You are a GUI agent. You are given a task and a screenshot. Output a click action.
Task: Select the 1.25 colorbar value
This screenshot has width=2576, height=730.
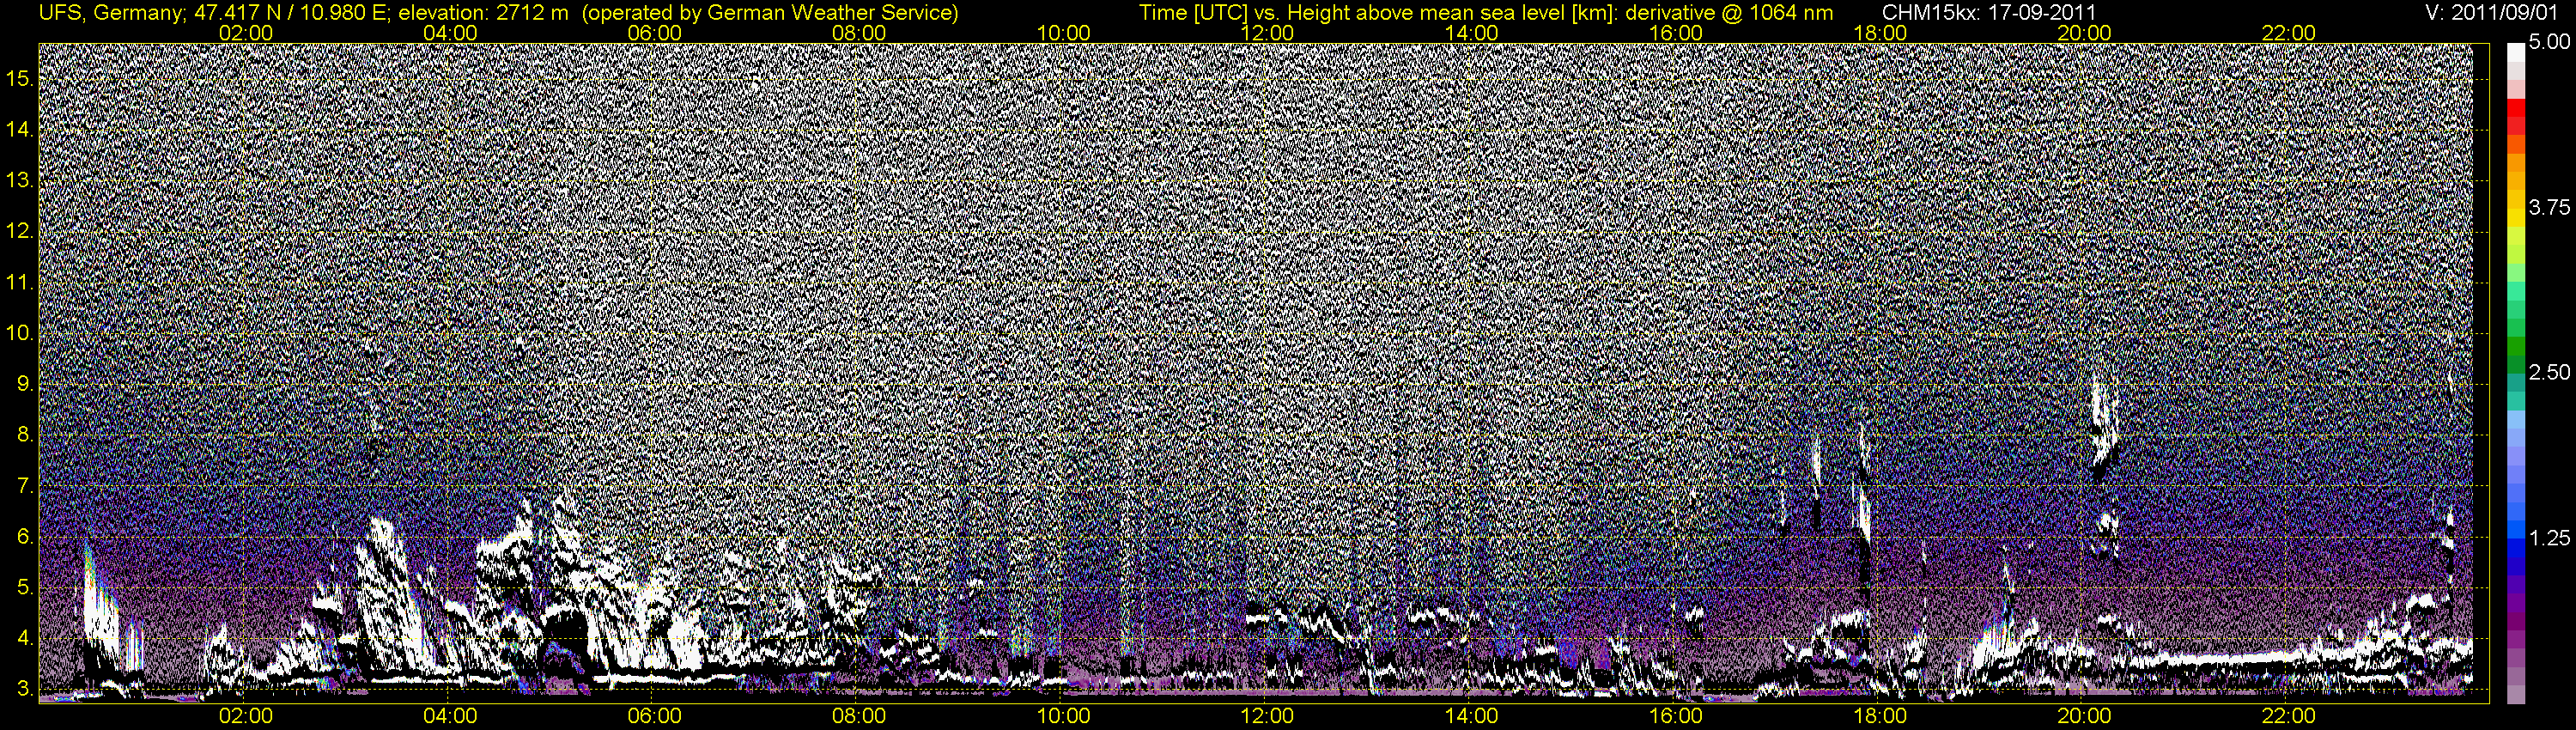(2549, 538)
